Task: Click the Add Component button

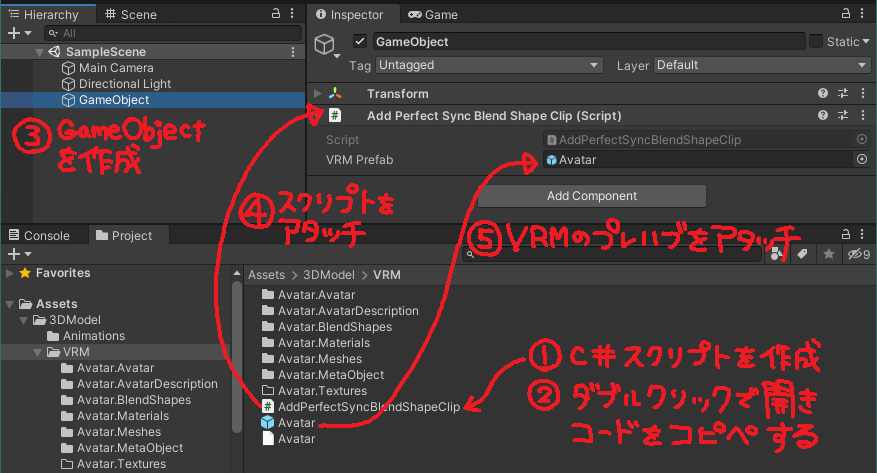Action: (x=592, y=196)
